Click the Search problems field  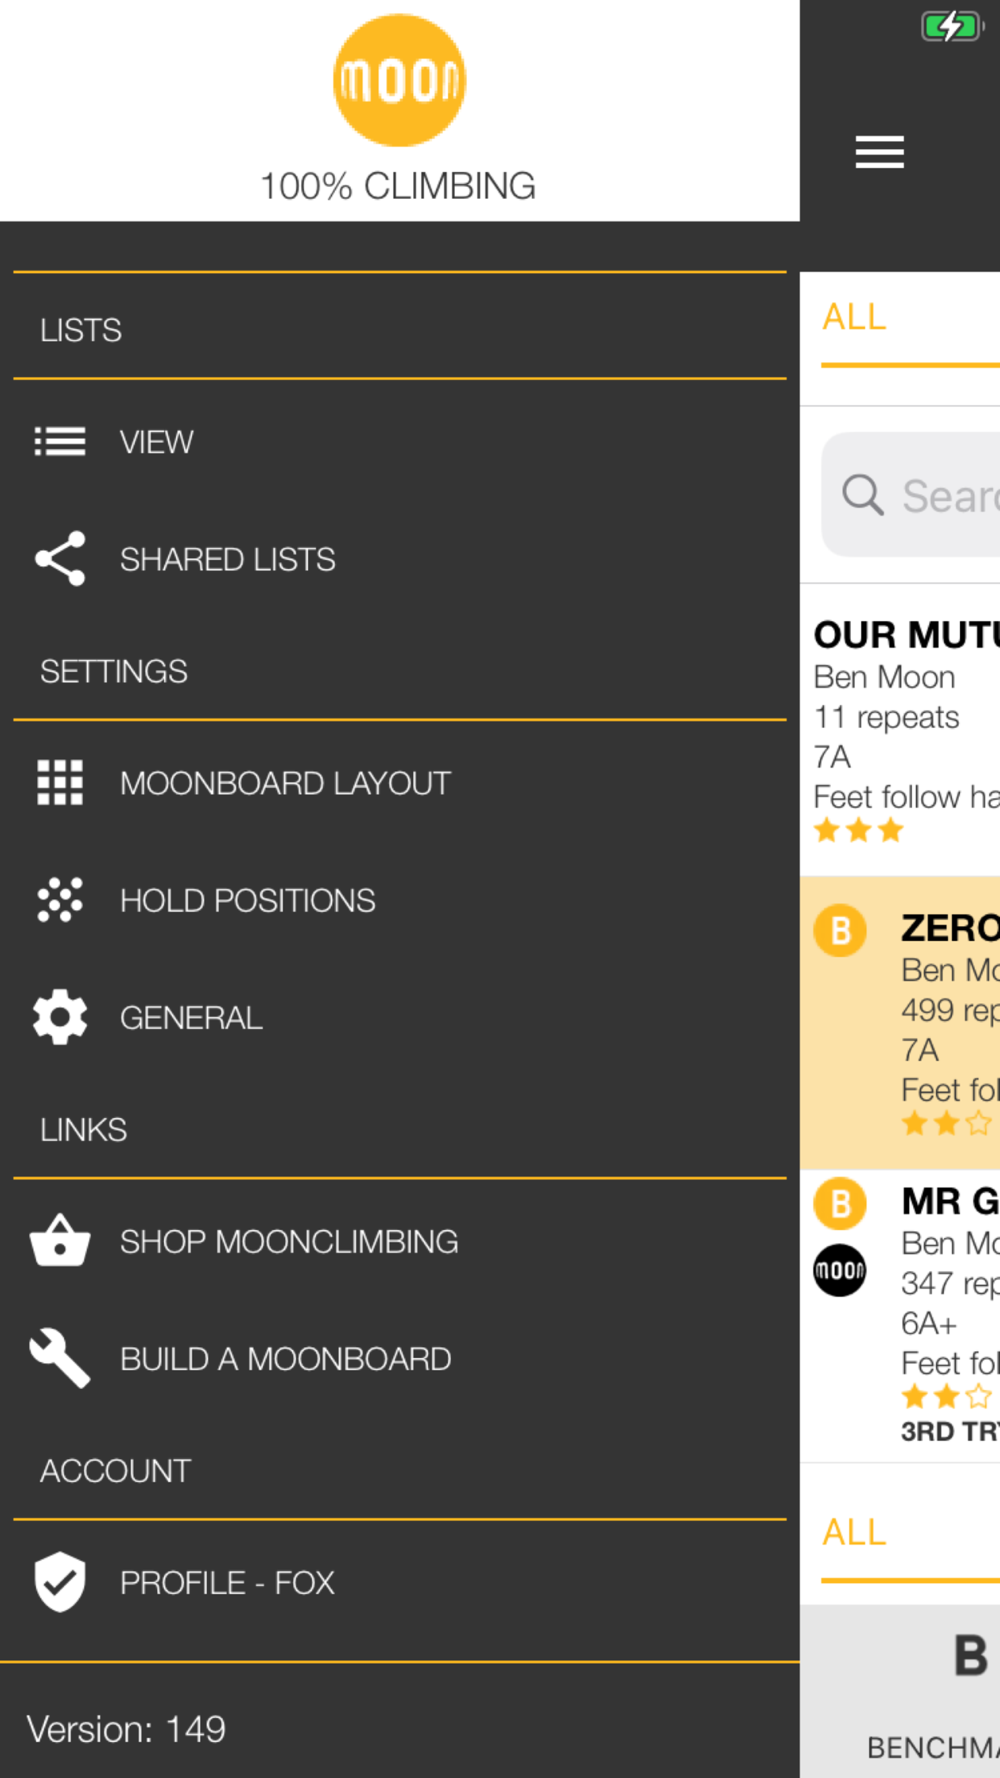coord(911,494)
